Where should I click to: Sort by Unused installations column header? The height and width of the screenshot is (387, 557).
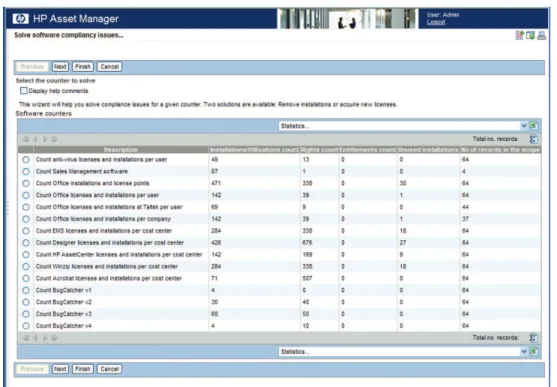(x=428, y=150)
